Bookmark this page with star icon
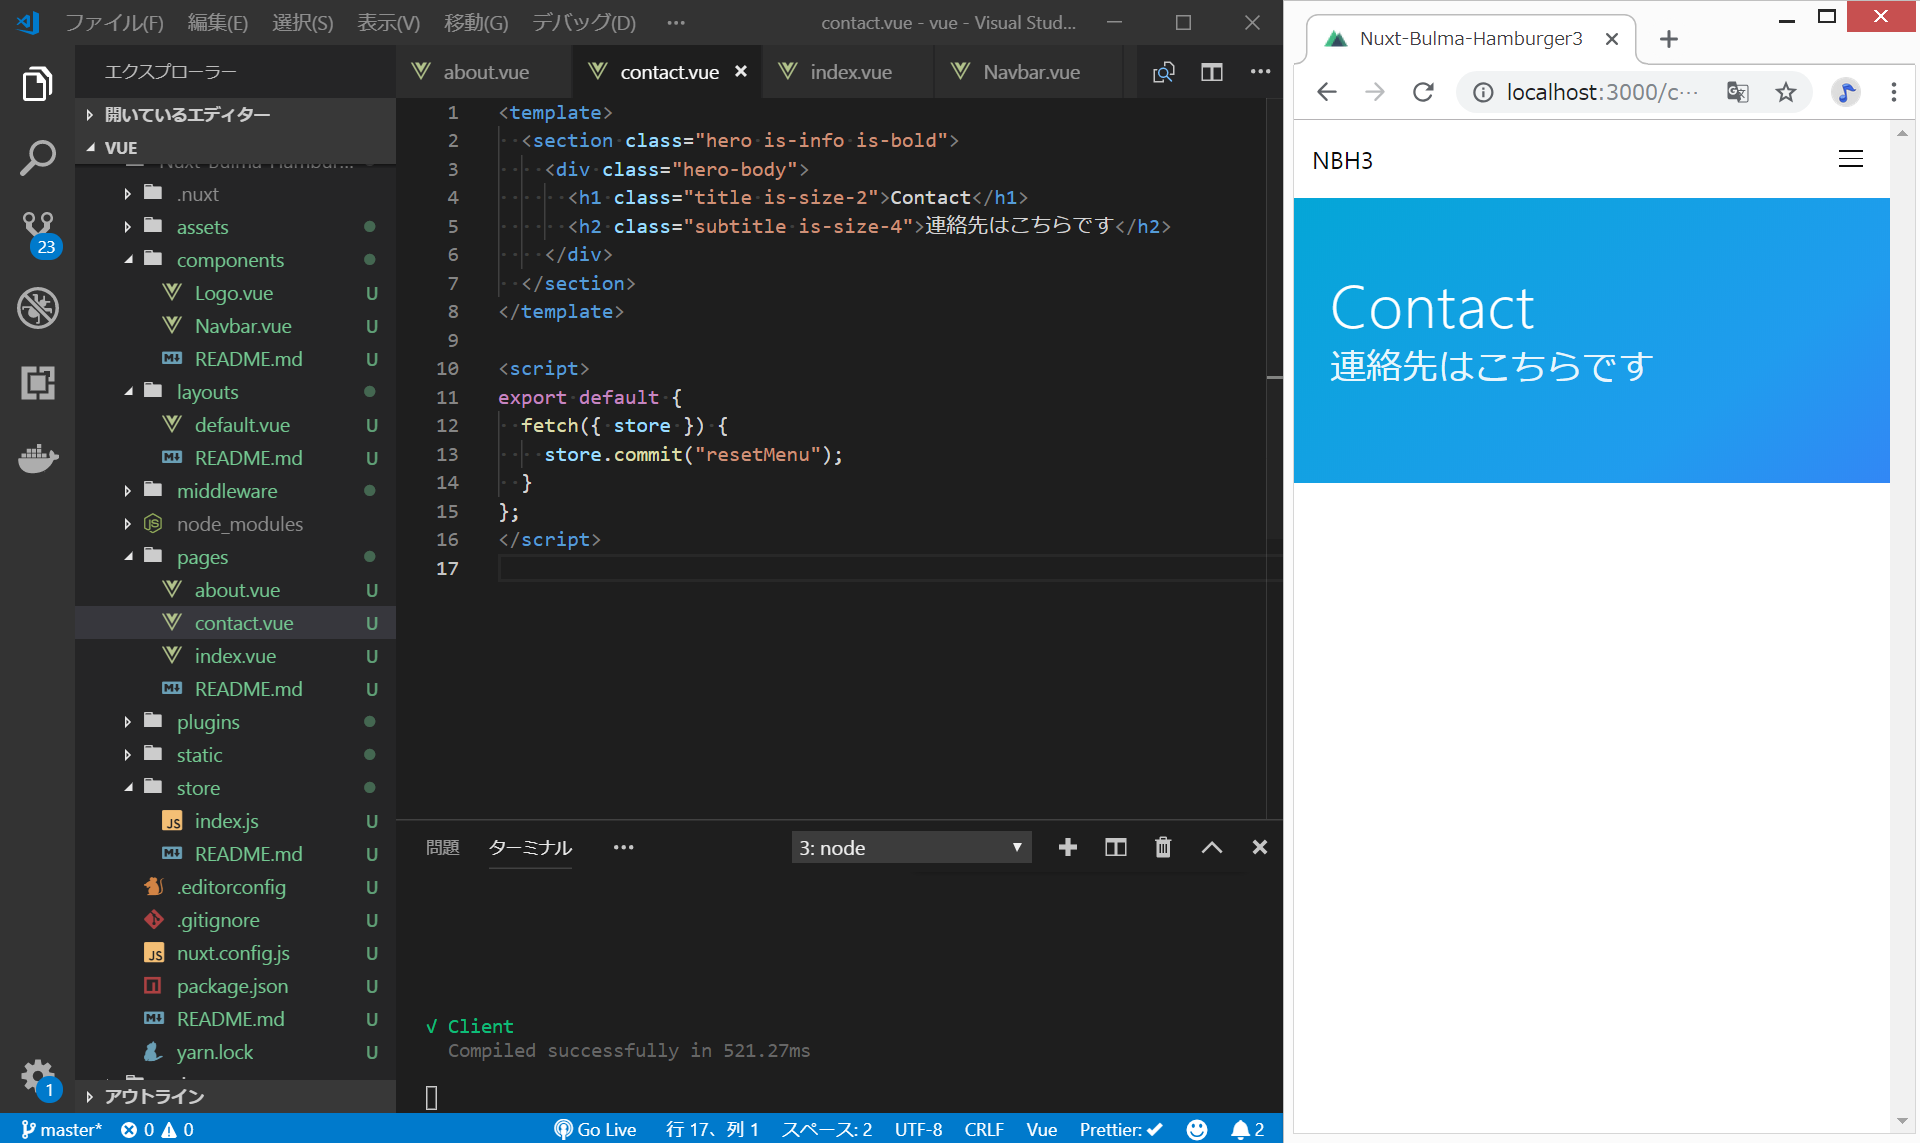Image resolution: width=1920 pixels, height=1143 pixels. click(x=1786, y=92)
